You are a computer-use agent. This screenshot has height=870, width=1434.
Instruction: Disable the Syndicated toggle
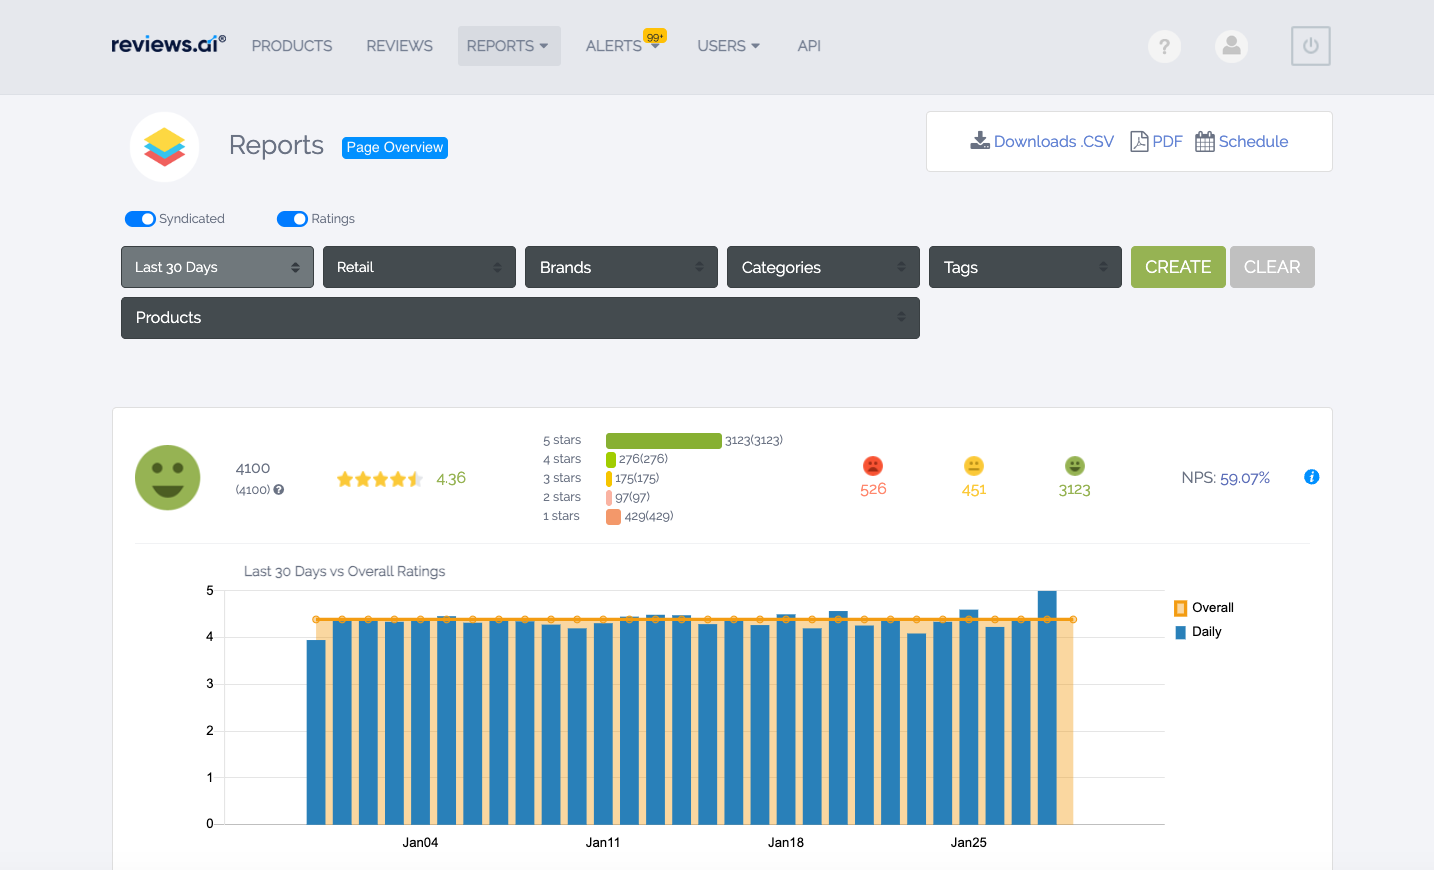coord(141,218)
